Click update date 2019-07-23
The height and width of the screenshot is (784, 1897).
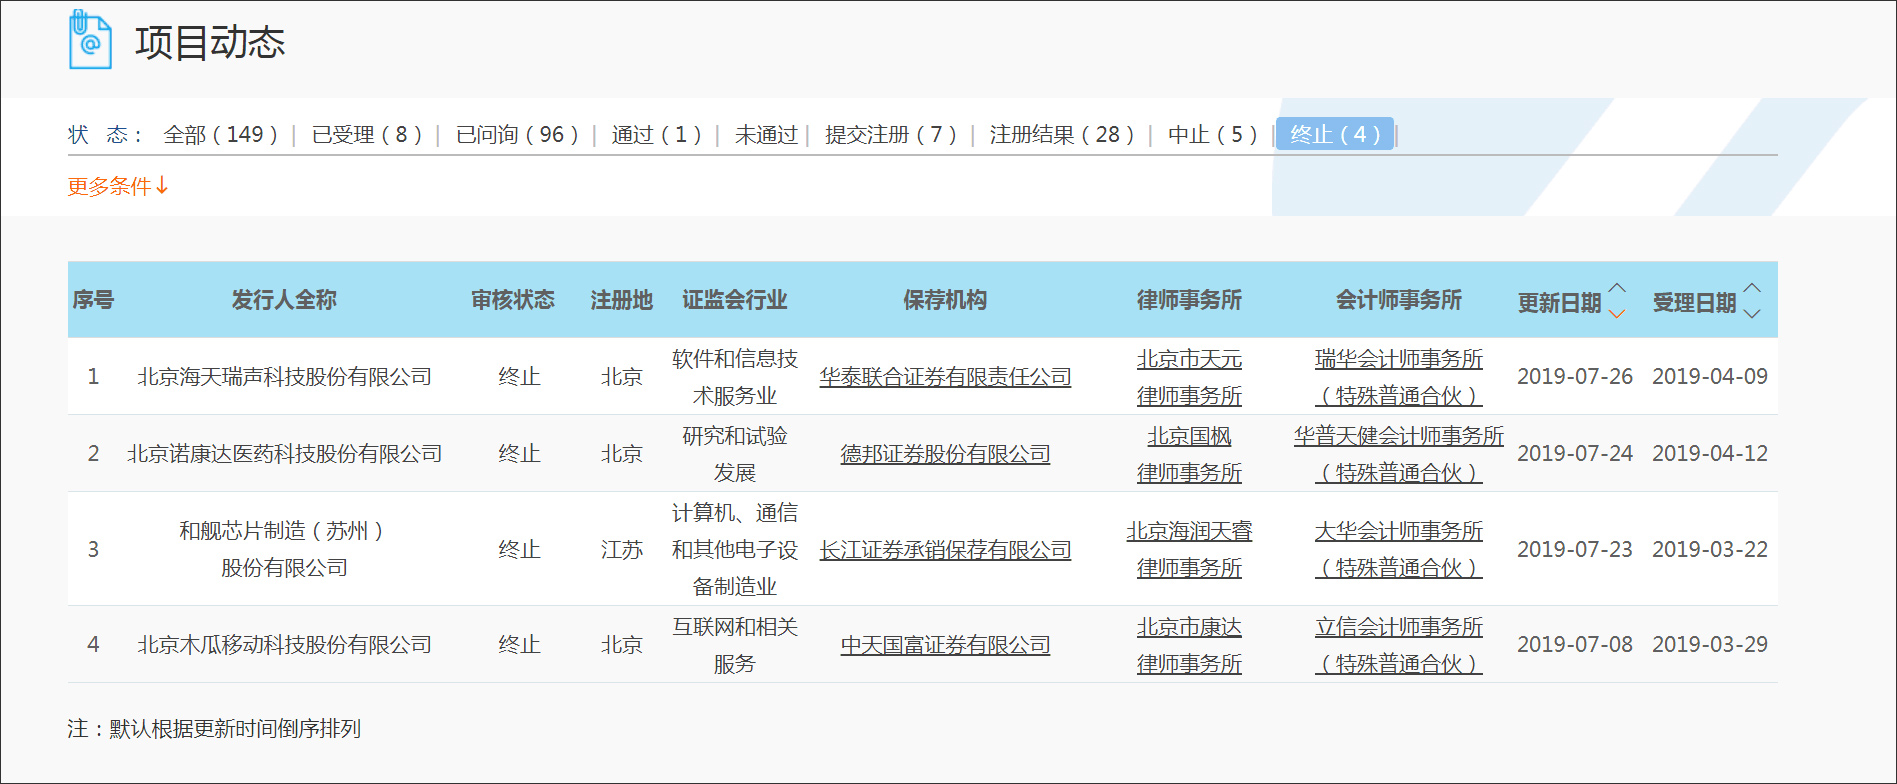1575,550
